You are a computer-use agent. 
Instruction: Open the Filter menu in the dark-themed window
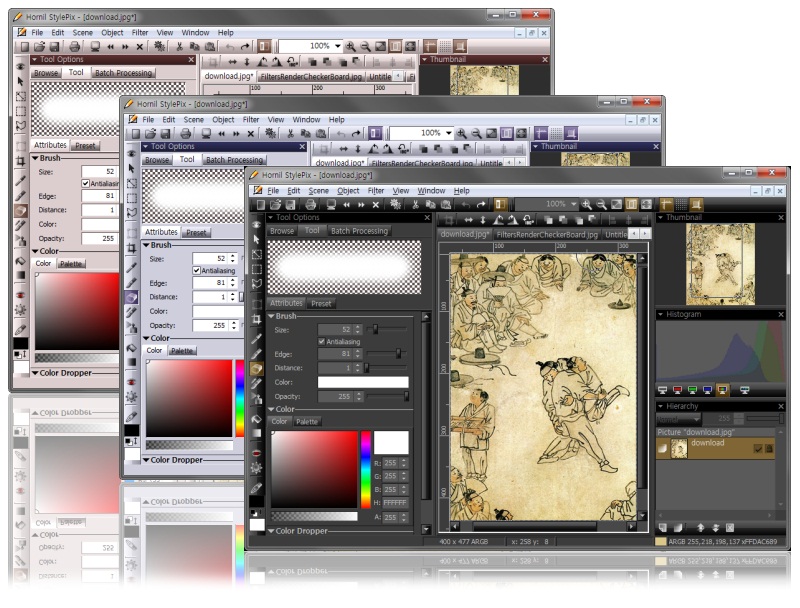(375, 190)
